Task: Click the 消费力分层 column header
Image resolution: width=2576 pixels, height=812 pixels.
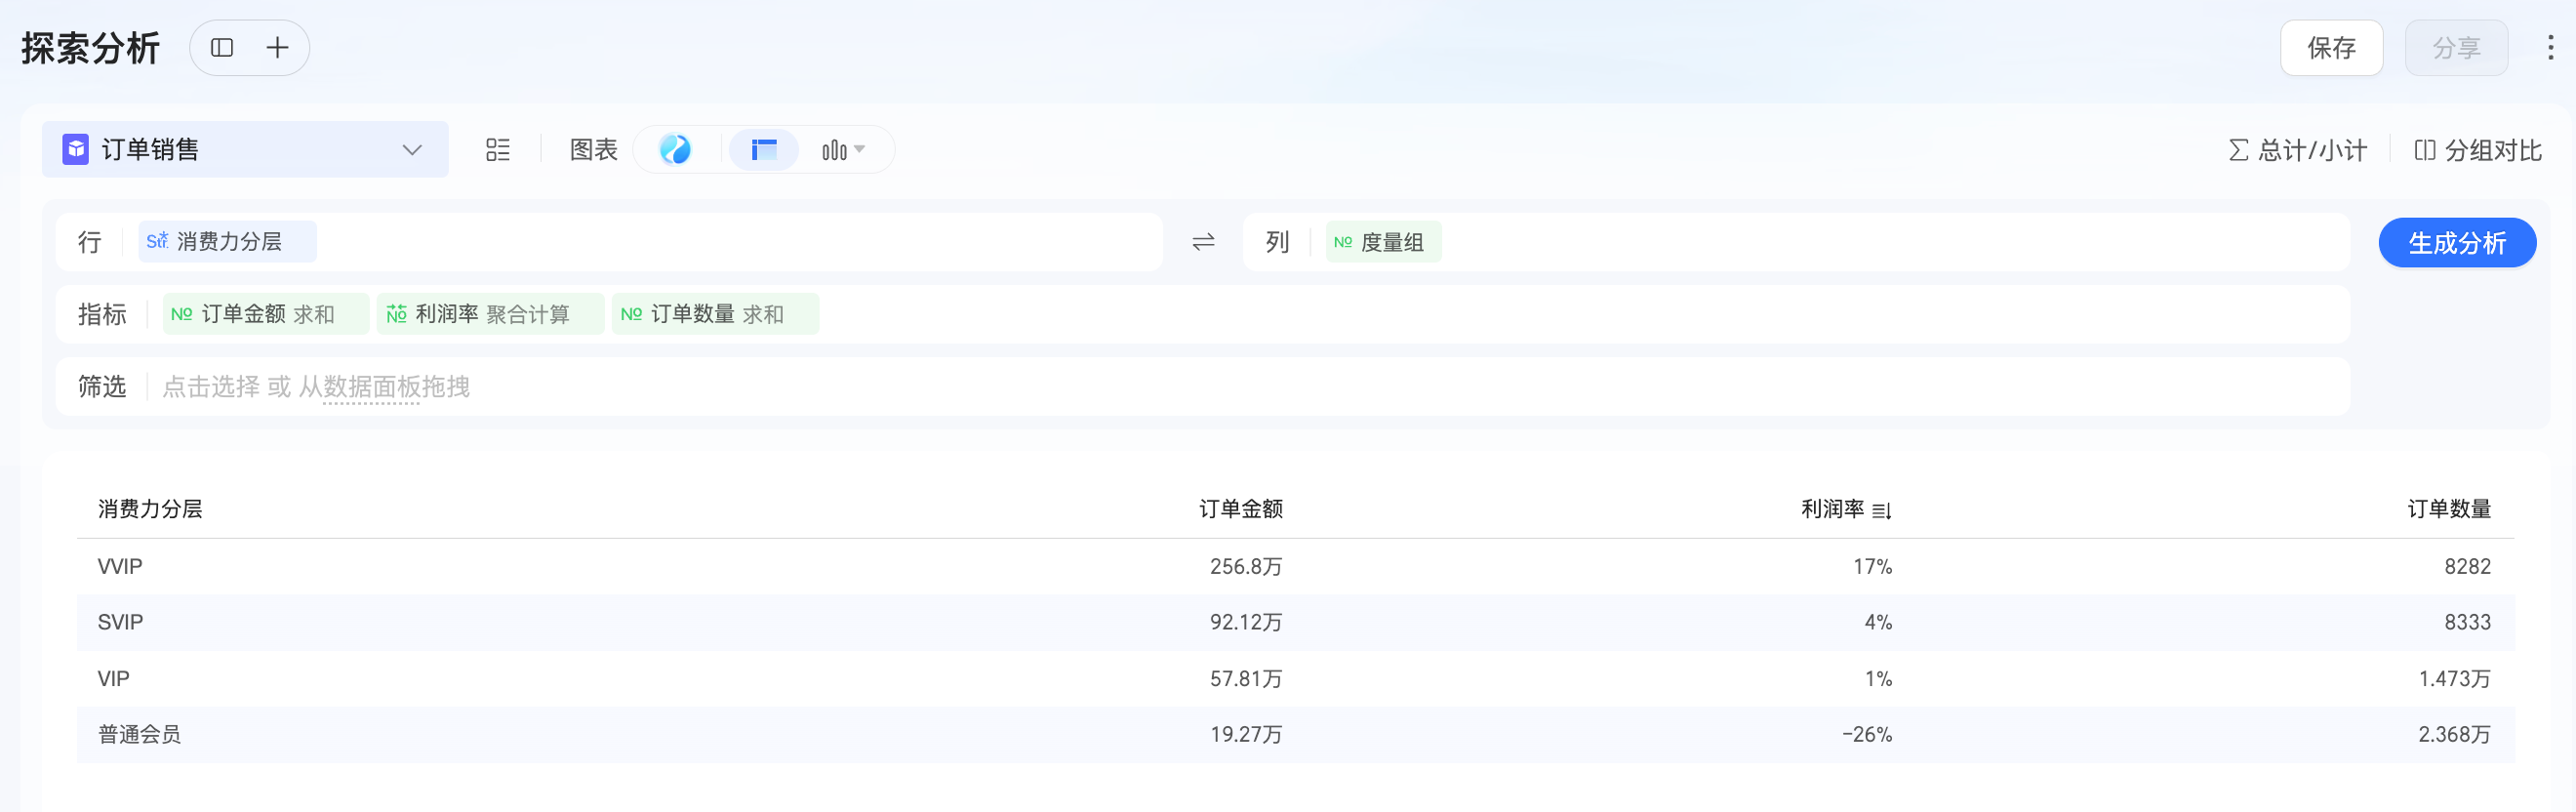Action: [x=150, y=509]
